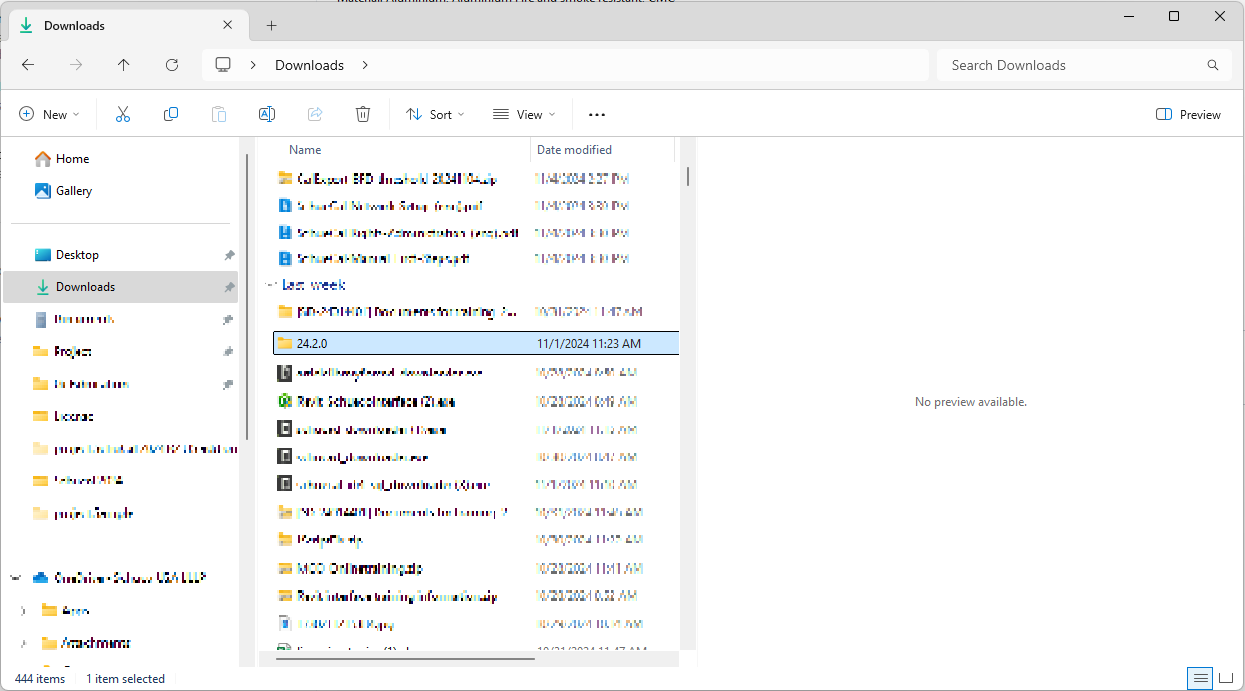Toggle the Preview pane button
This screenshot has width=1245, height=691.
[1188, 115]
